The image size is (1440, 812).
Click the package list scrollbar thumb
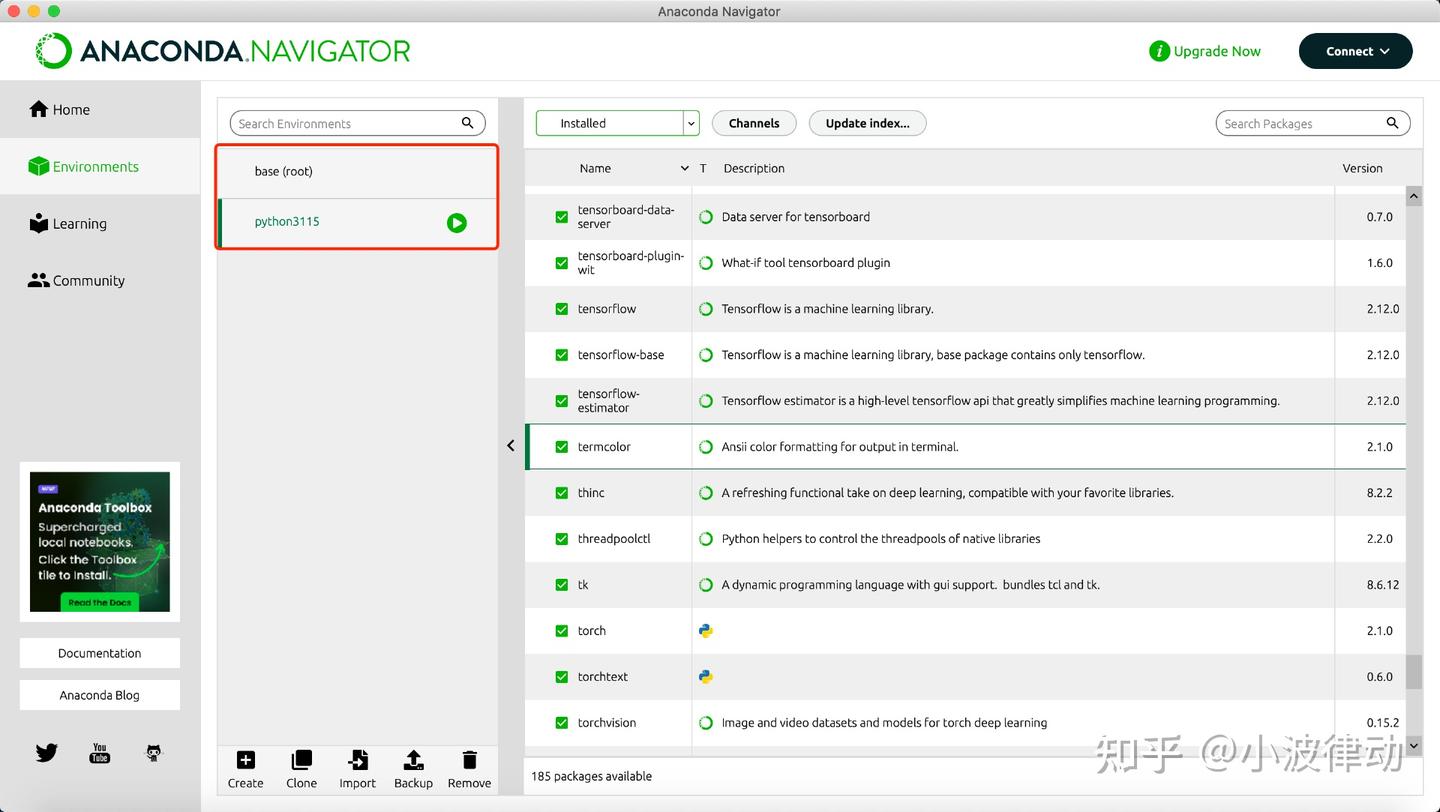tap(1414, 672)
